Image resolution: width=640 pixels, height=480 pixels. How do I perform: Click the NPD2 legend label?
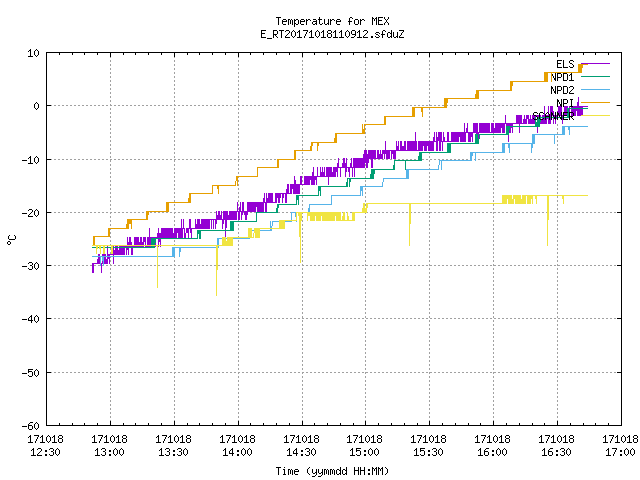click(562, 90)
